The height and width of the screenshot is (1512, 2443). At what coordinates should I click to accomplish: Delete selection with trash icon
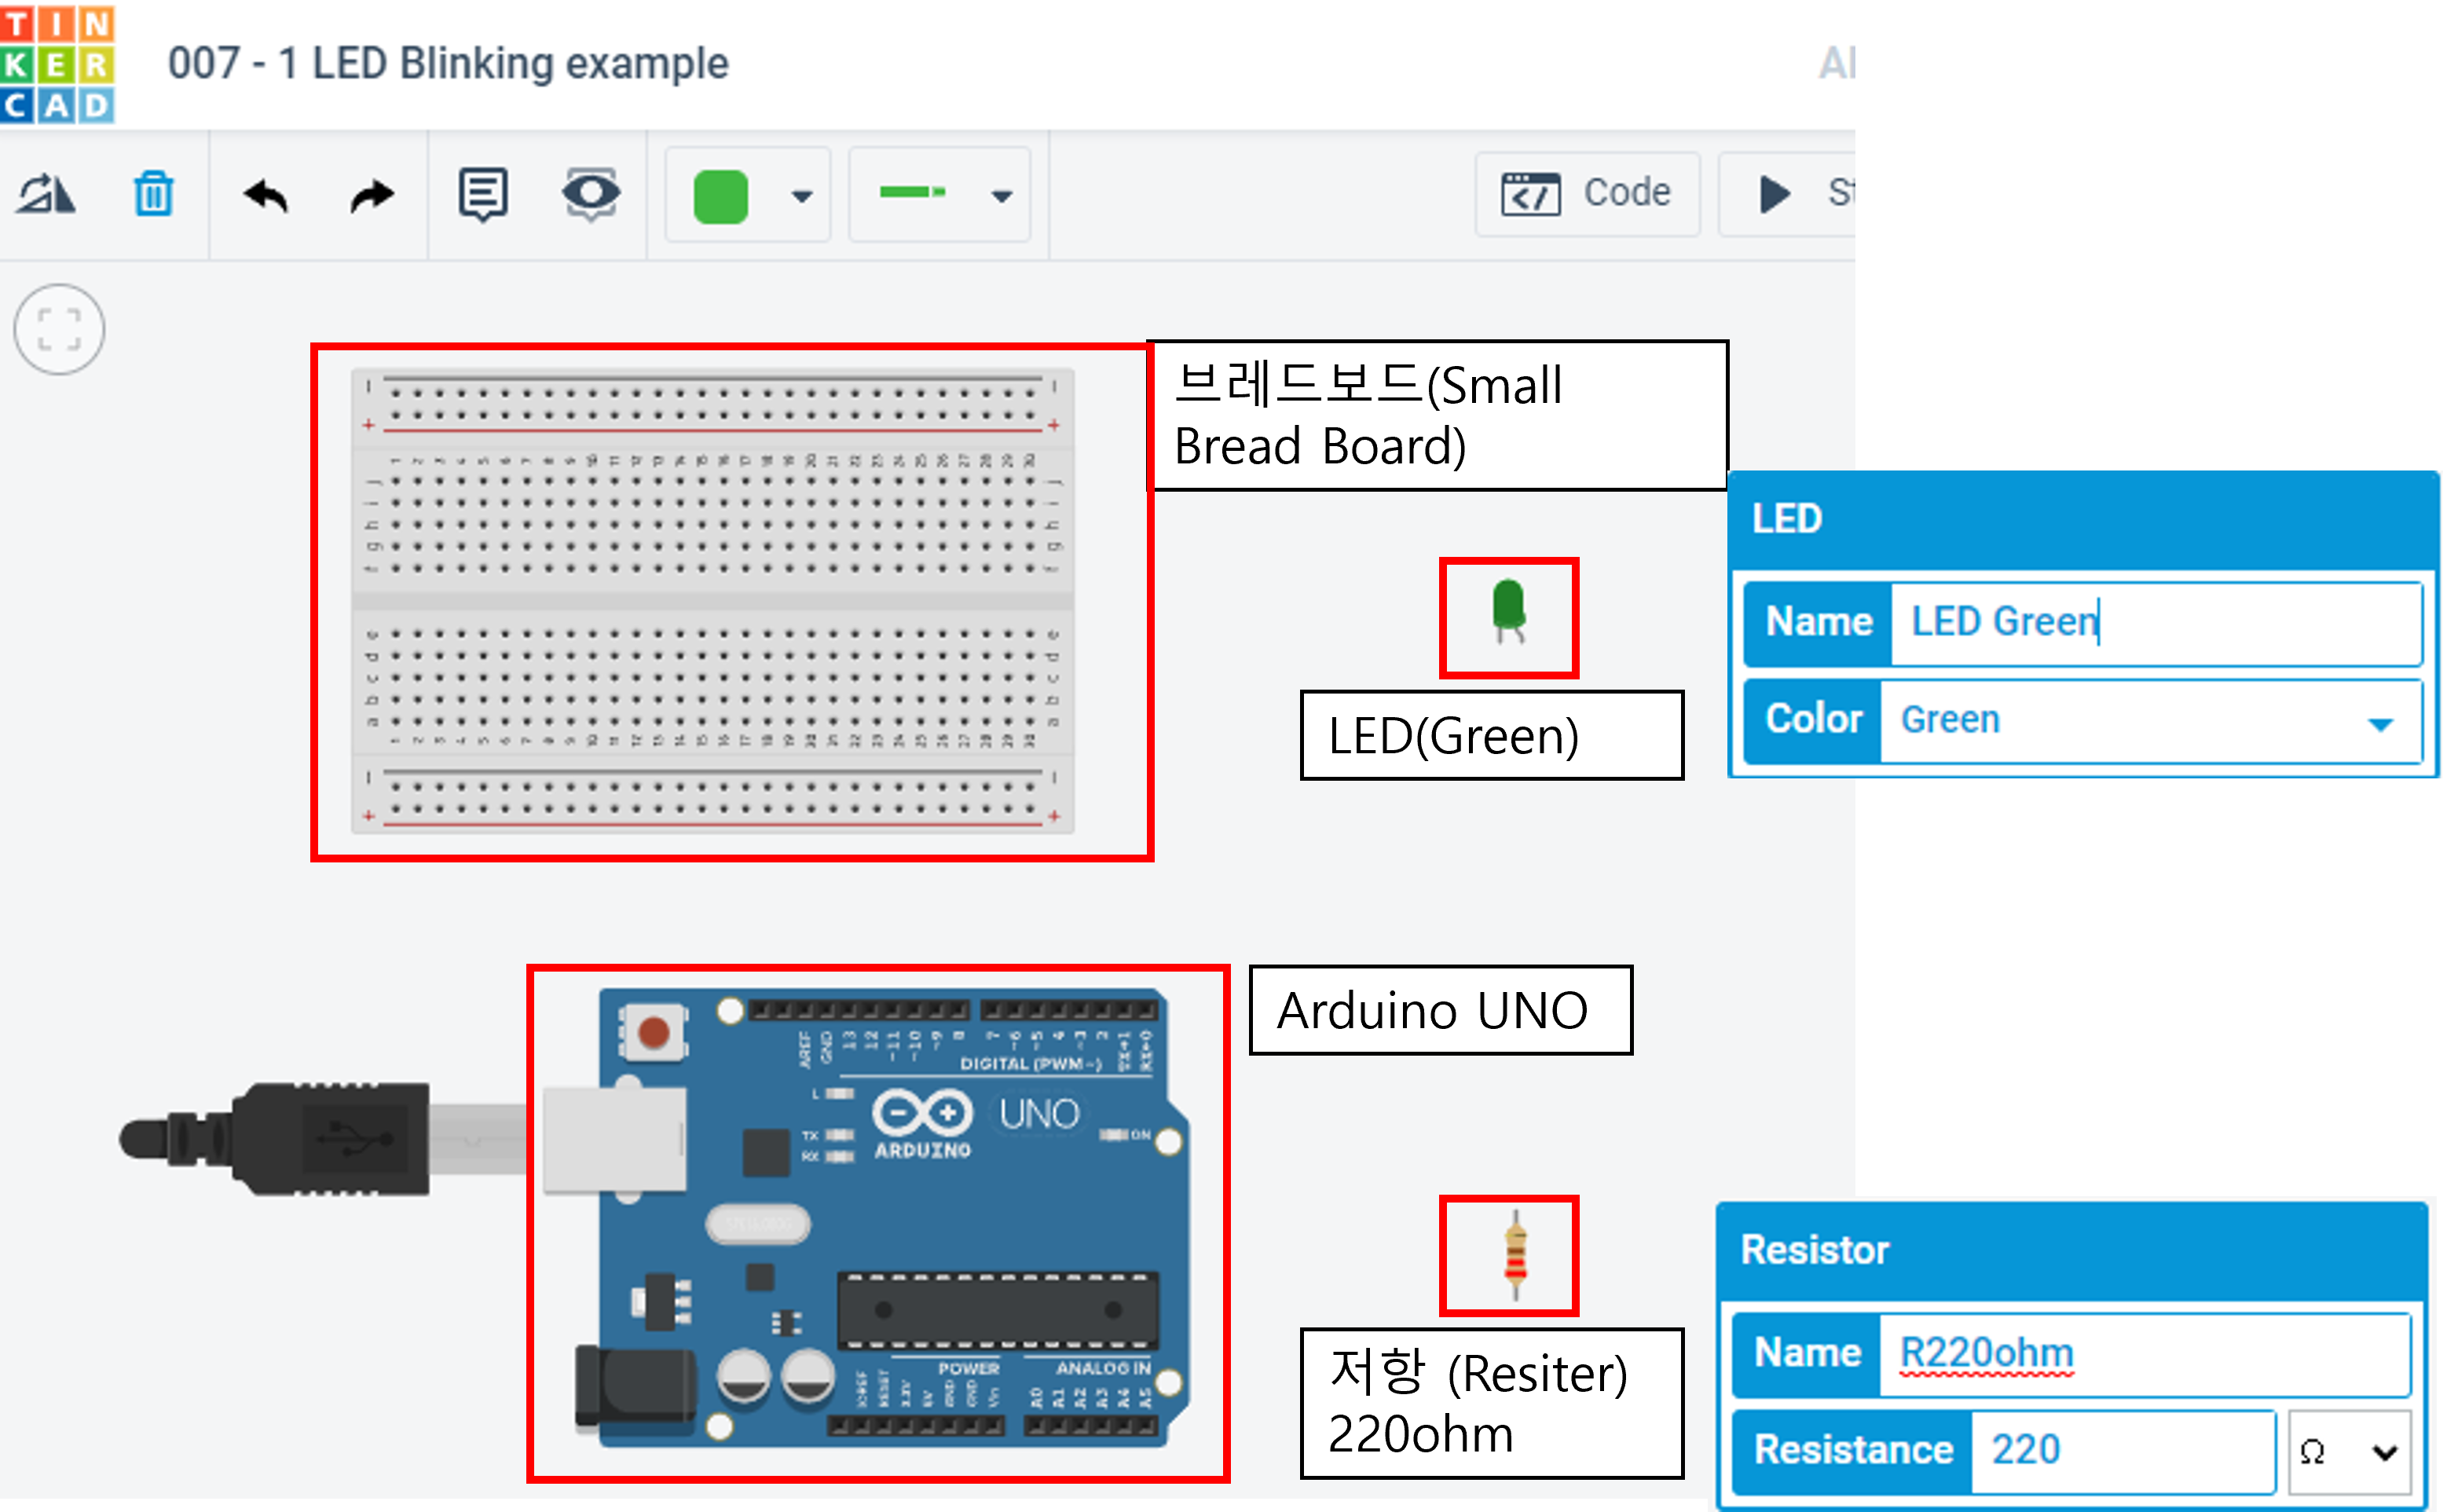(154, 194)
